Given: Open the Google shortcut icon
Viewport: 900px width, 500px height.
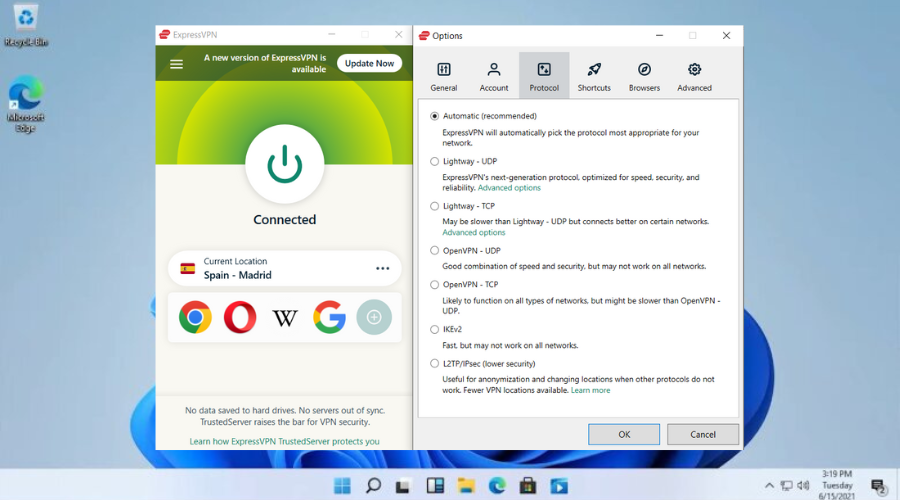Looking at the screenshot, I should point(329,318).
